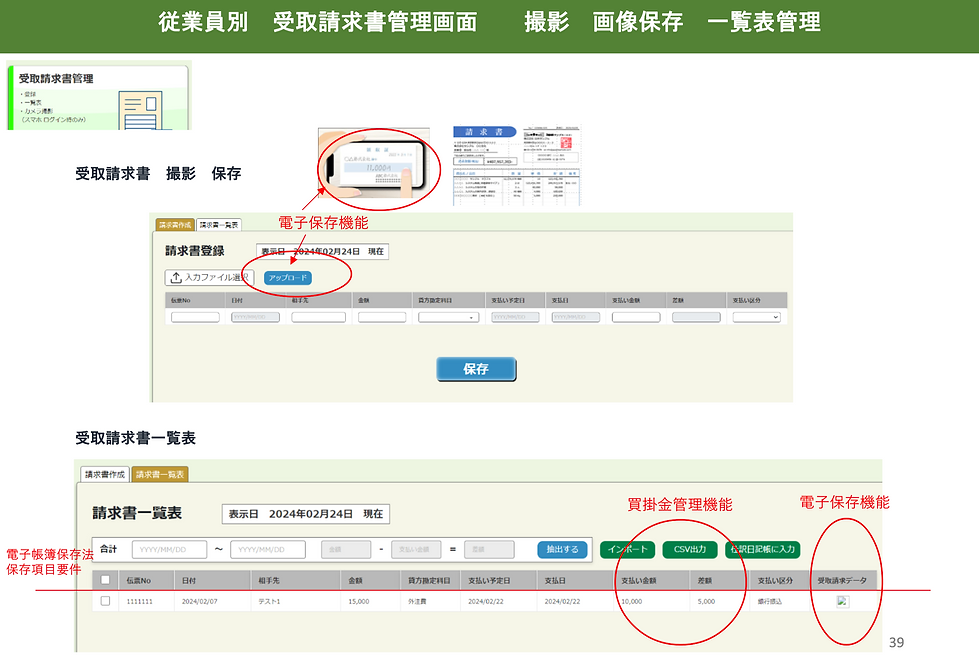Screen dimensions: 979x663
Task: Click the large 保存 button
Action: click(x=476, y=369)
